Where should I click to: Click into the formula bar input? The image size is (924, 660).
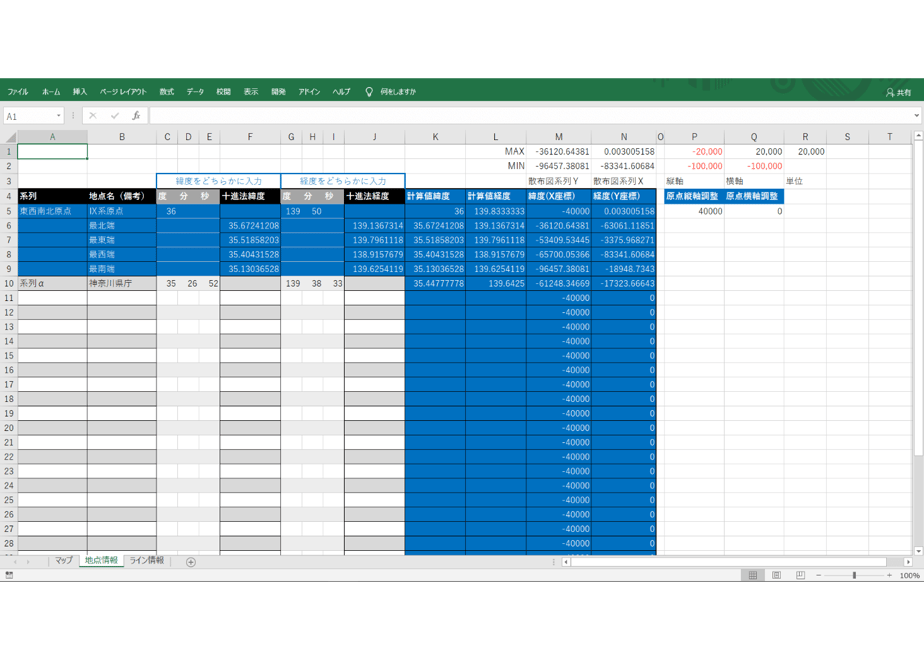pyautogui.click(x=530, y=116)
